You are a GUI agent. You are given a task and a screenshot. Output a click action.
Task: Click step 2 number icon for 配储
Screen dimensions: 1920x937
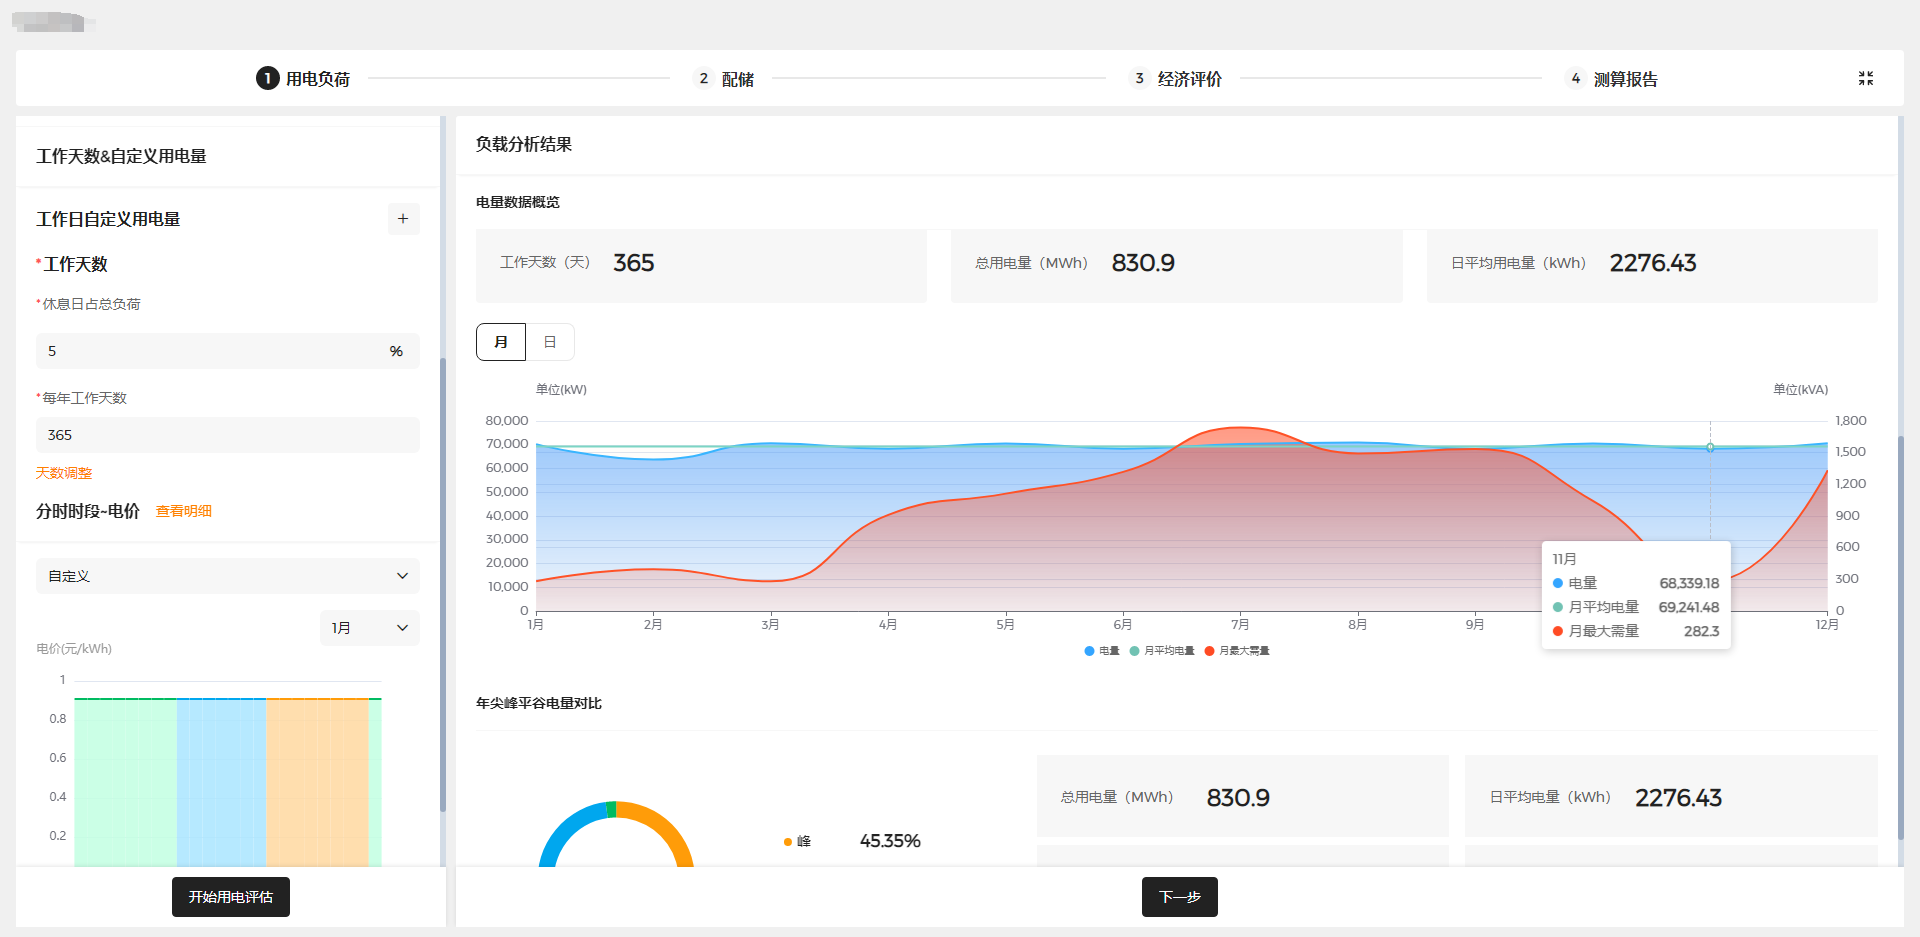(x=704, y=78)
